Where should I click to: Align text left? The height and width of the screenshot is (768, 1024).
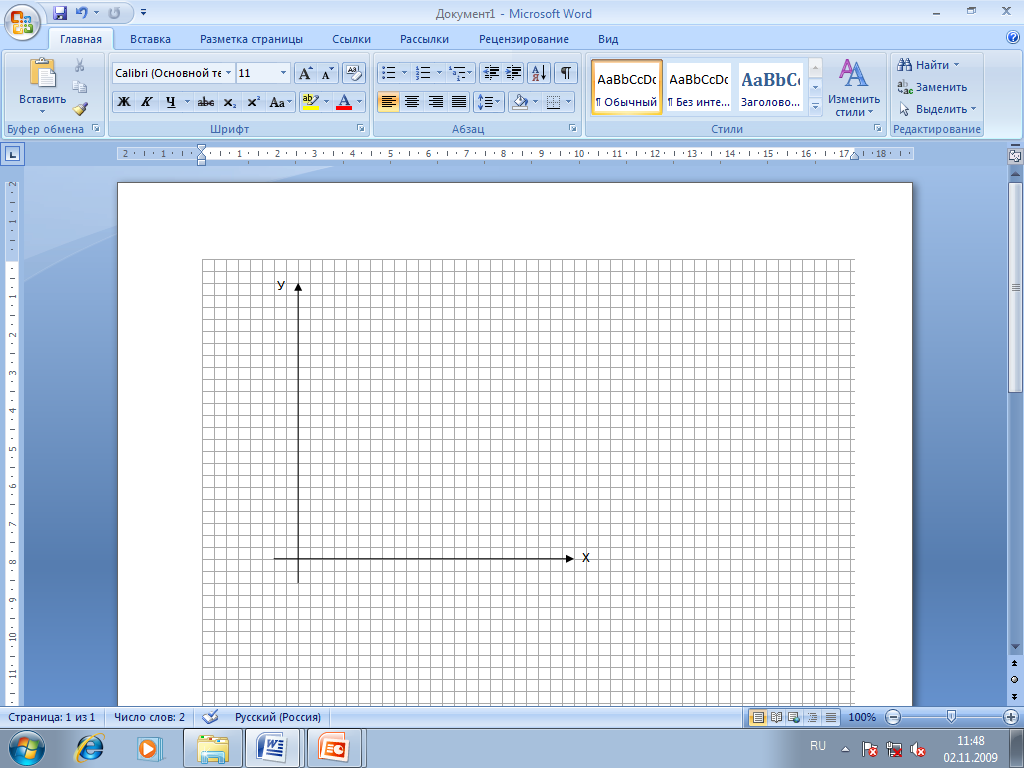tap(389, 102)
